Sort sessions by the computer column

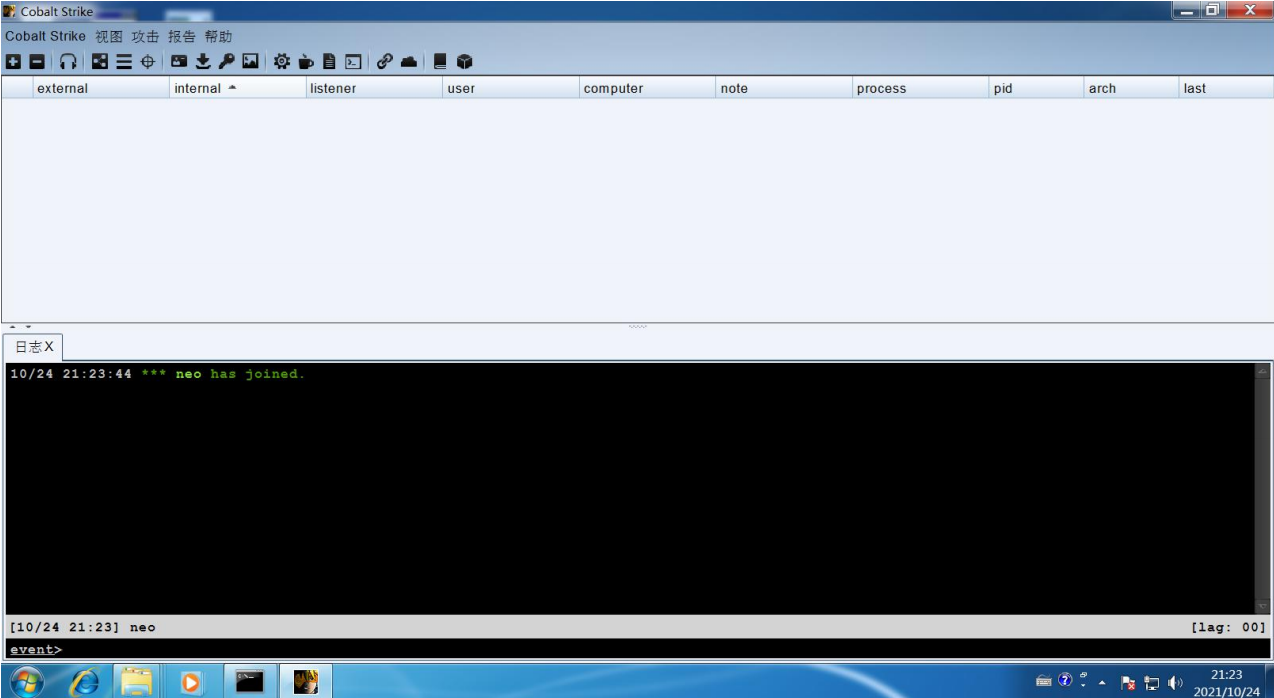click(647, 88)
